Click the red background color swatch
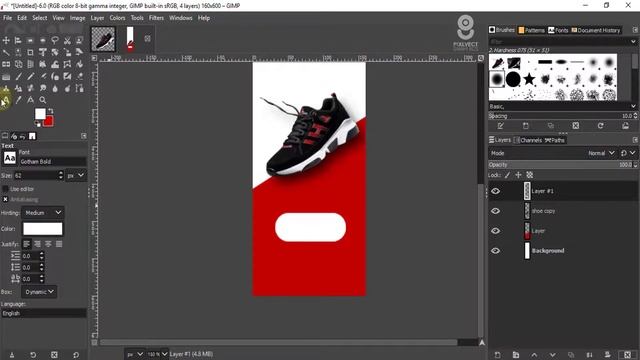Image resolution: width=640 pixels, height=360 pixels. point(49,121)
